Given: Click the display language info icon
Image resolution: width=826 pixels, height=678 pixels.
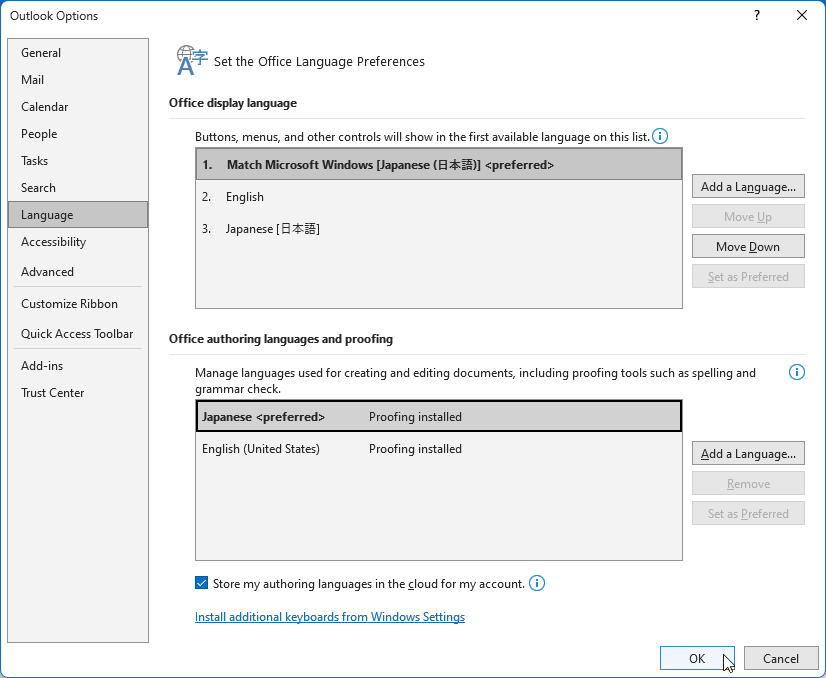Looking at the screenshot, I should click(660, 136).
